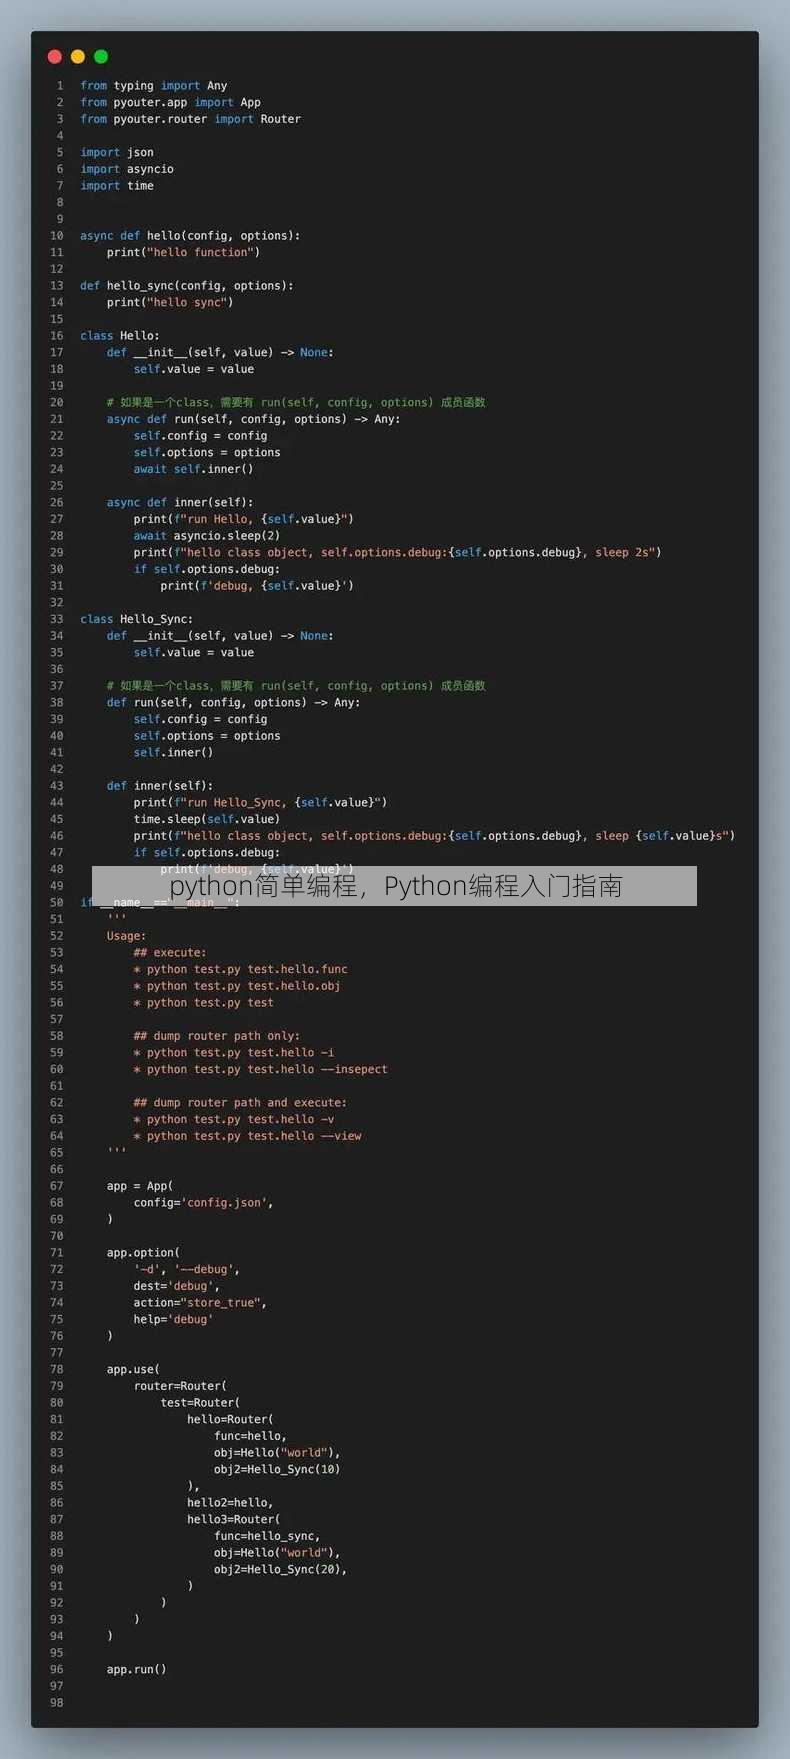
Task: Click the print("hello function") statement
Action: click(x=184, y=252)
